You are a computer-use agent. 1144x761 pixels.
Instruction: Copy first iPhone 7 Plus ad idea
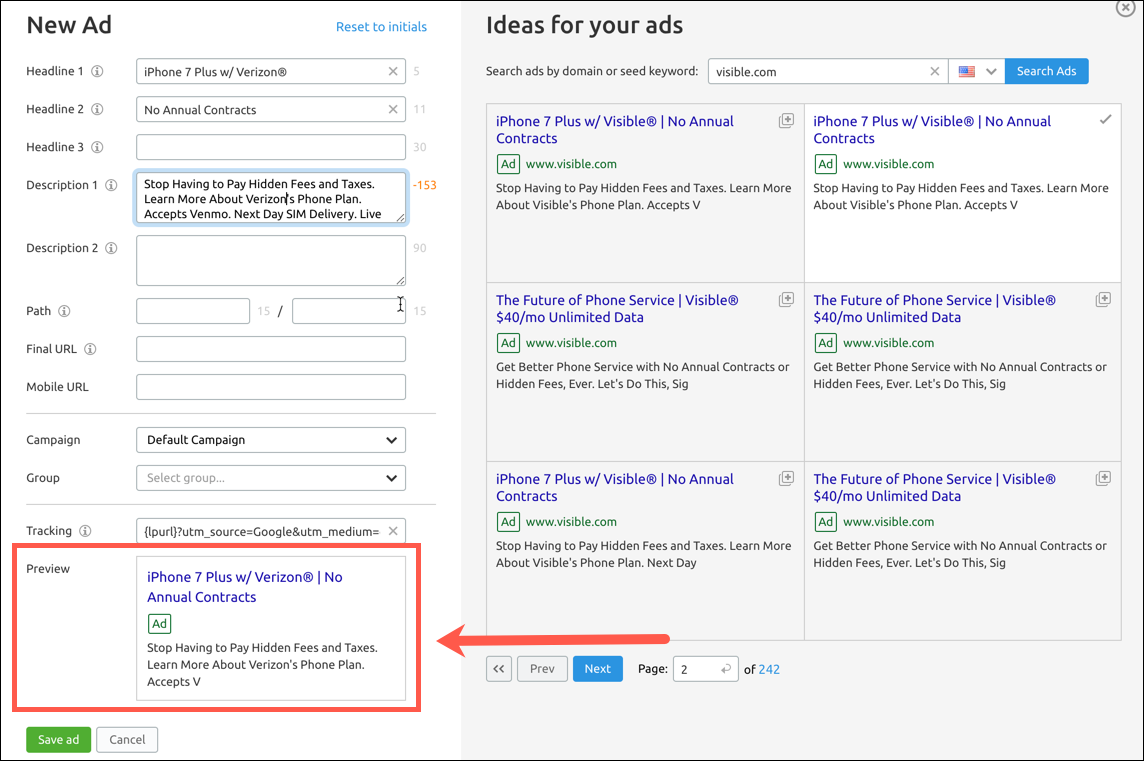pyautogui.click(x=786, y=120)
